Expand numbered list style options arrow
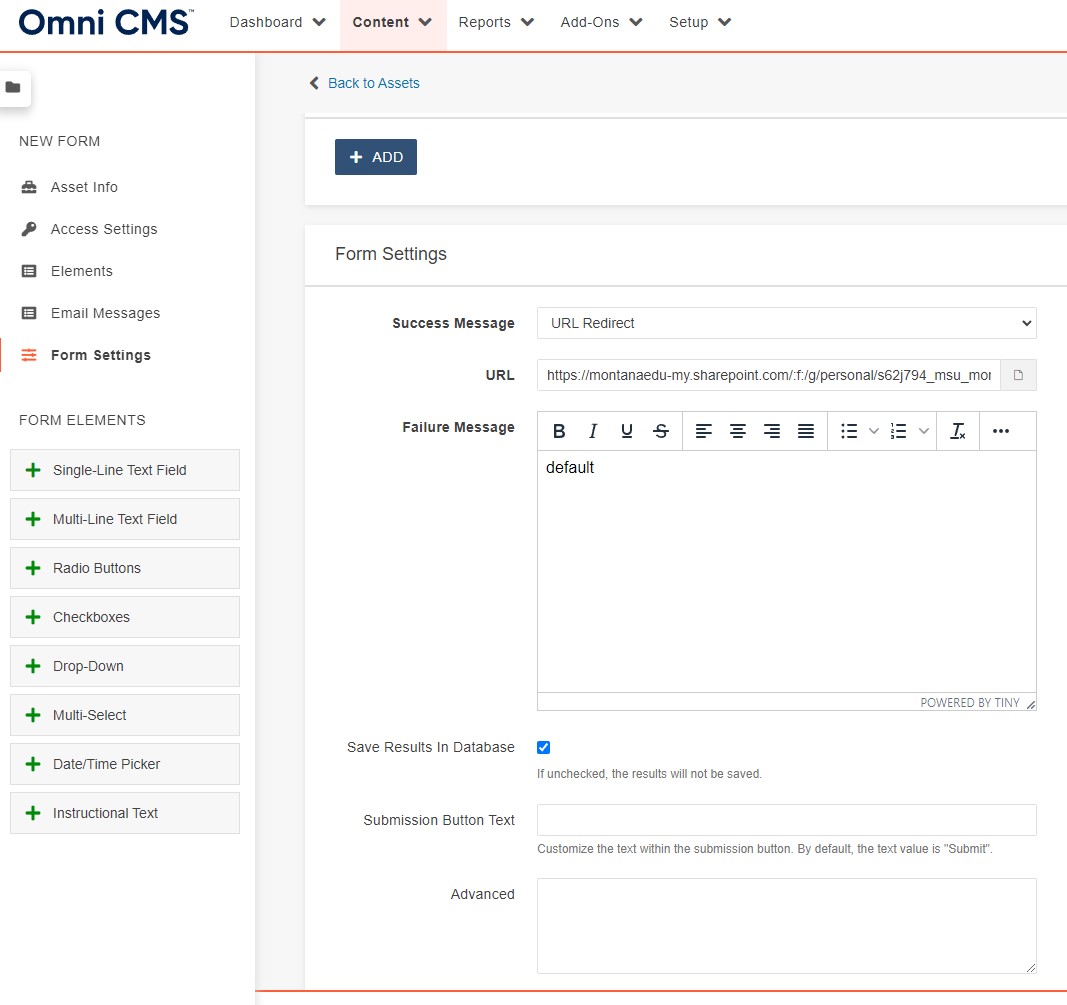Screen dimensions: 1067x1005 [x=924, y=431]
